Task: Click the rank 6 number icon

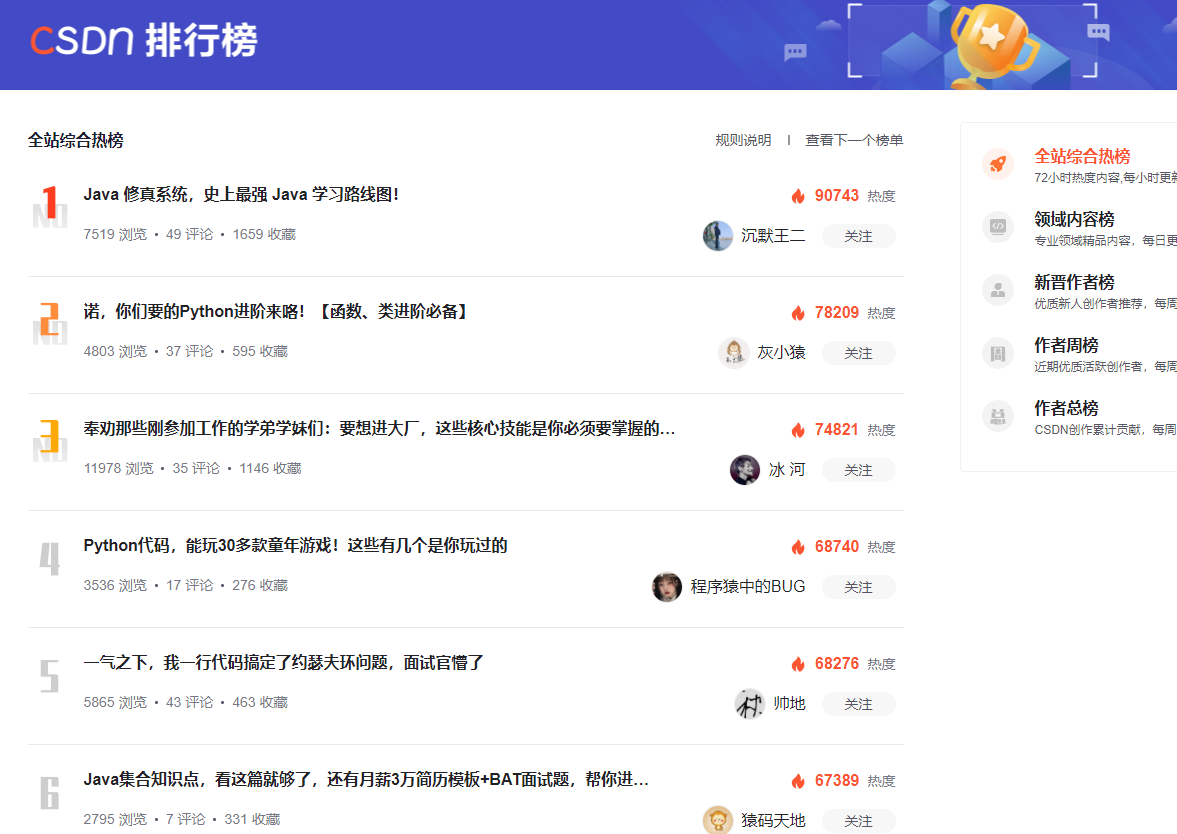Action: (50, 793)
